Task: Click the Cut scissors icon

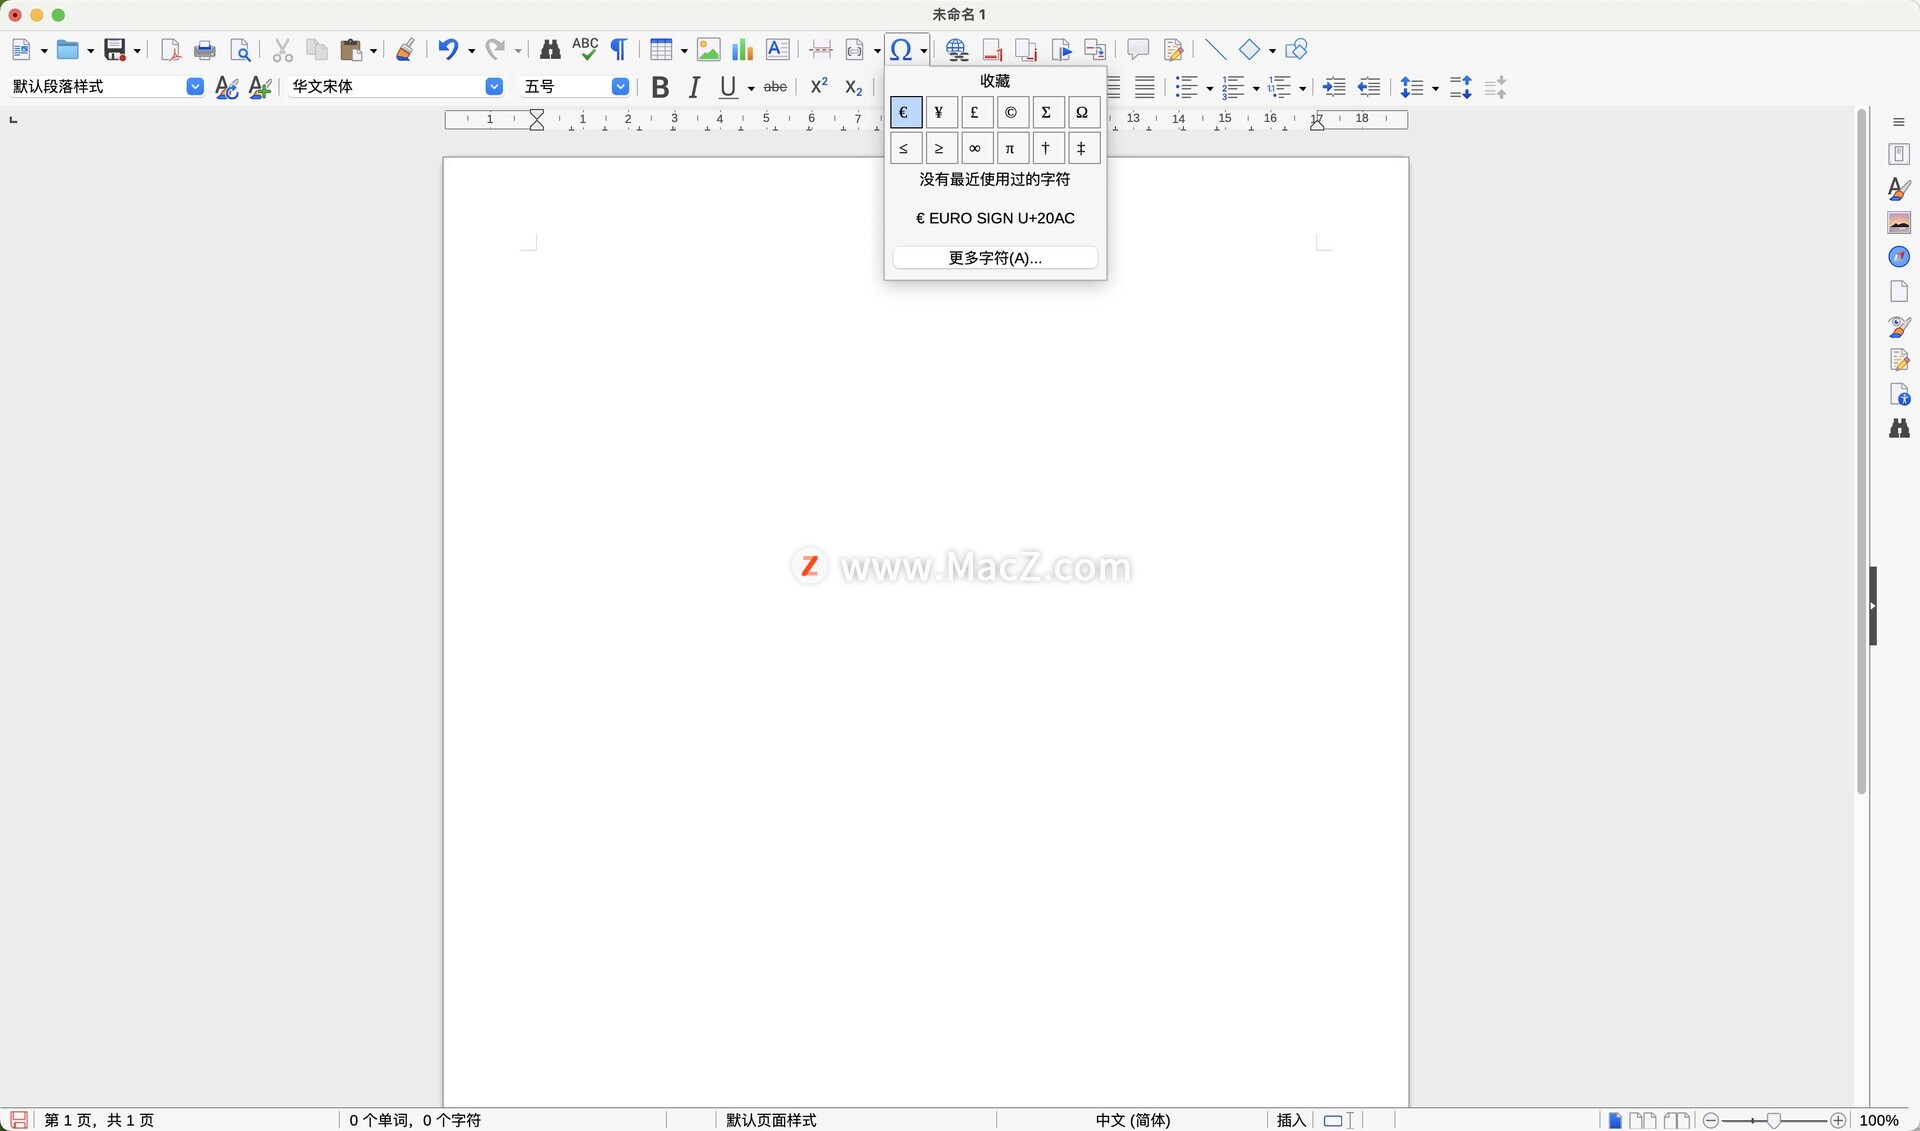Action: [283, 50]
